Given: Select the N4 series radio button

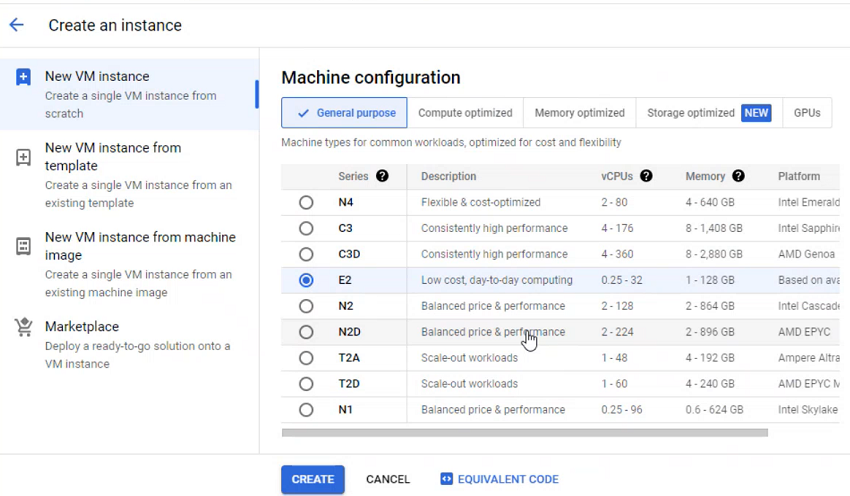Looking at the screenshot, I should [x=306, y=202].
